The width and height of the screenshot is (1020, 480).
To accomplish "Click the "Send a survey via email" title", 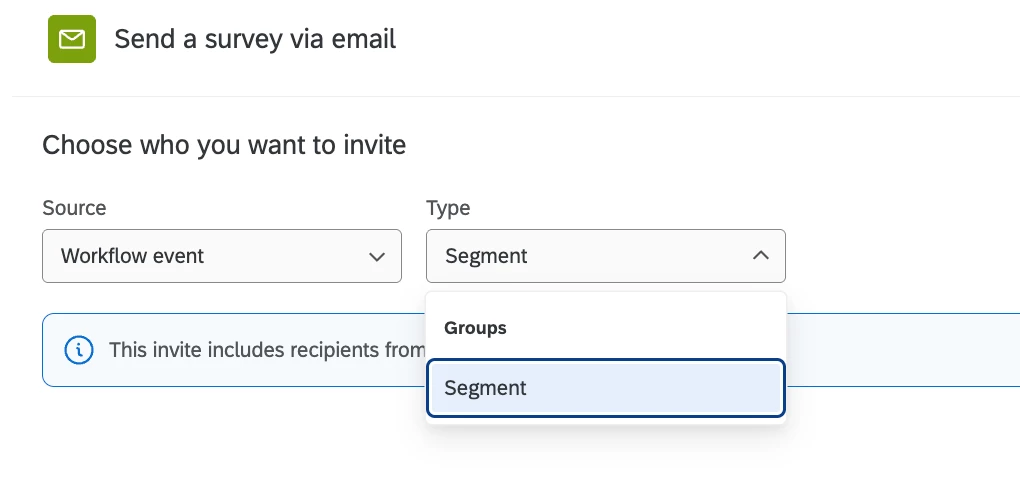I will 255,39.
